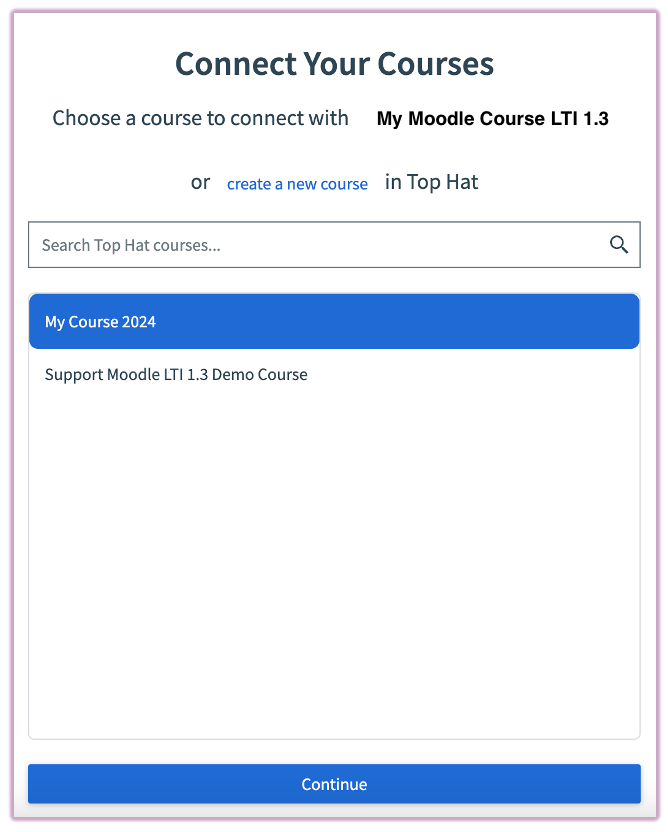This screenshot has width=668, height=832.
Task: Open the create a new course link
Action: click(x=297, y=184)
